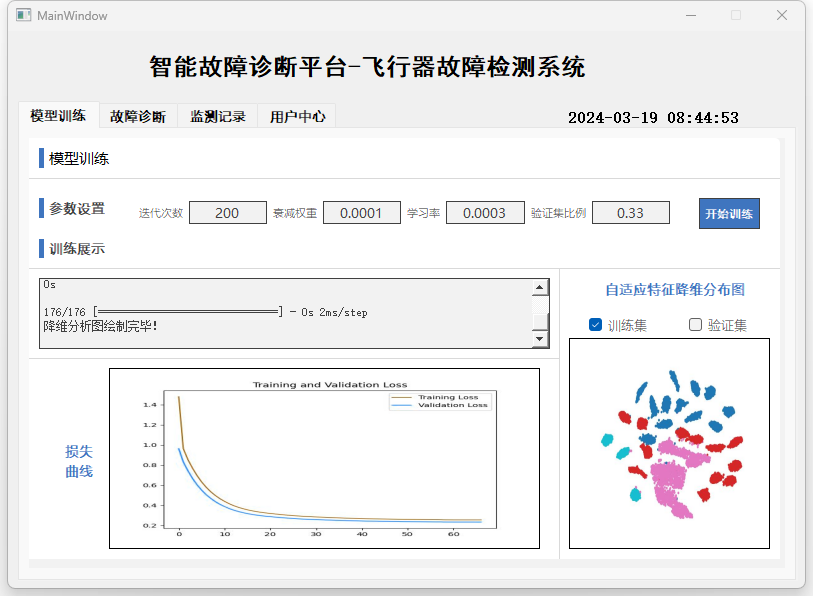
Task: Minimize the MainWindow window
Action: pyautogui.click(x=691, y=16)
